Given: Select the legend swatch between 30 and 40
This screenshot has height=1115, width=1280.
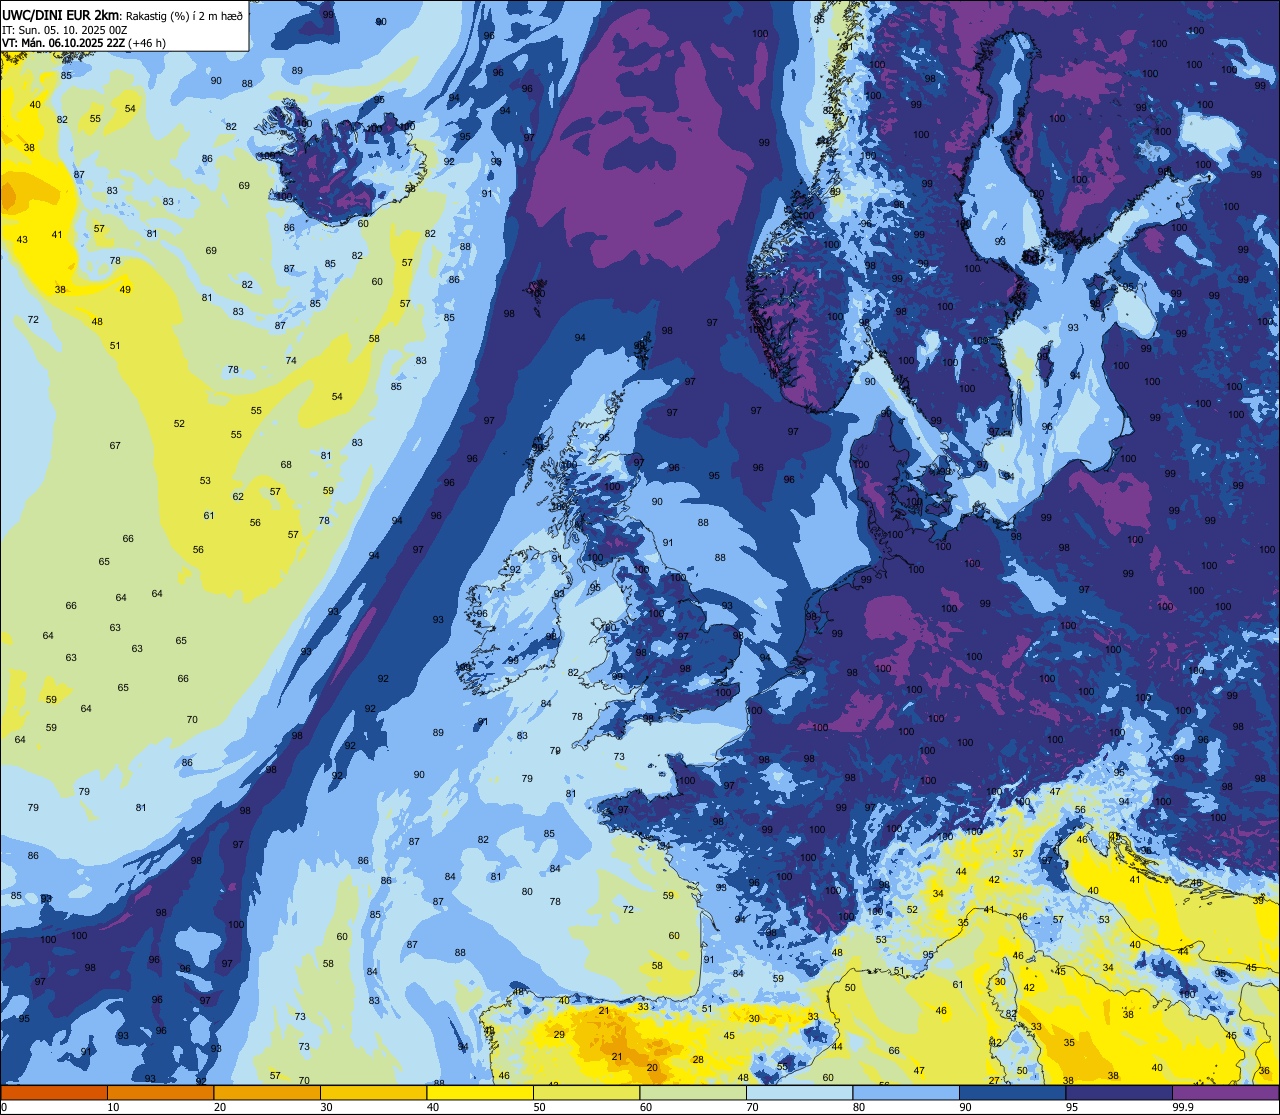Looking at the screenshot, I should 373,1092.
